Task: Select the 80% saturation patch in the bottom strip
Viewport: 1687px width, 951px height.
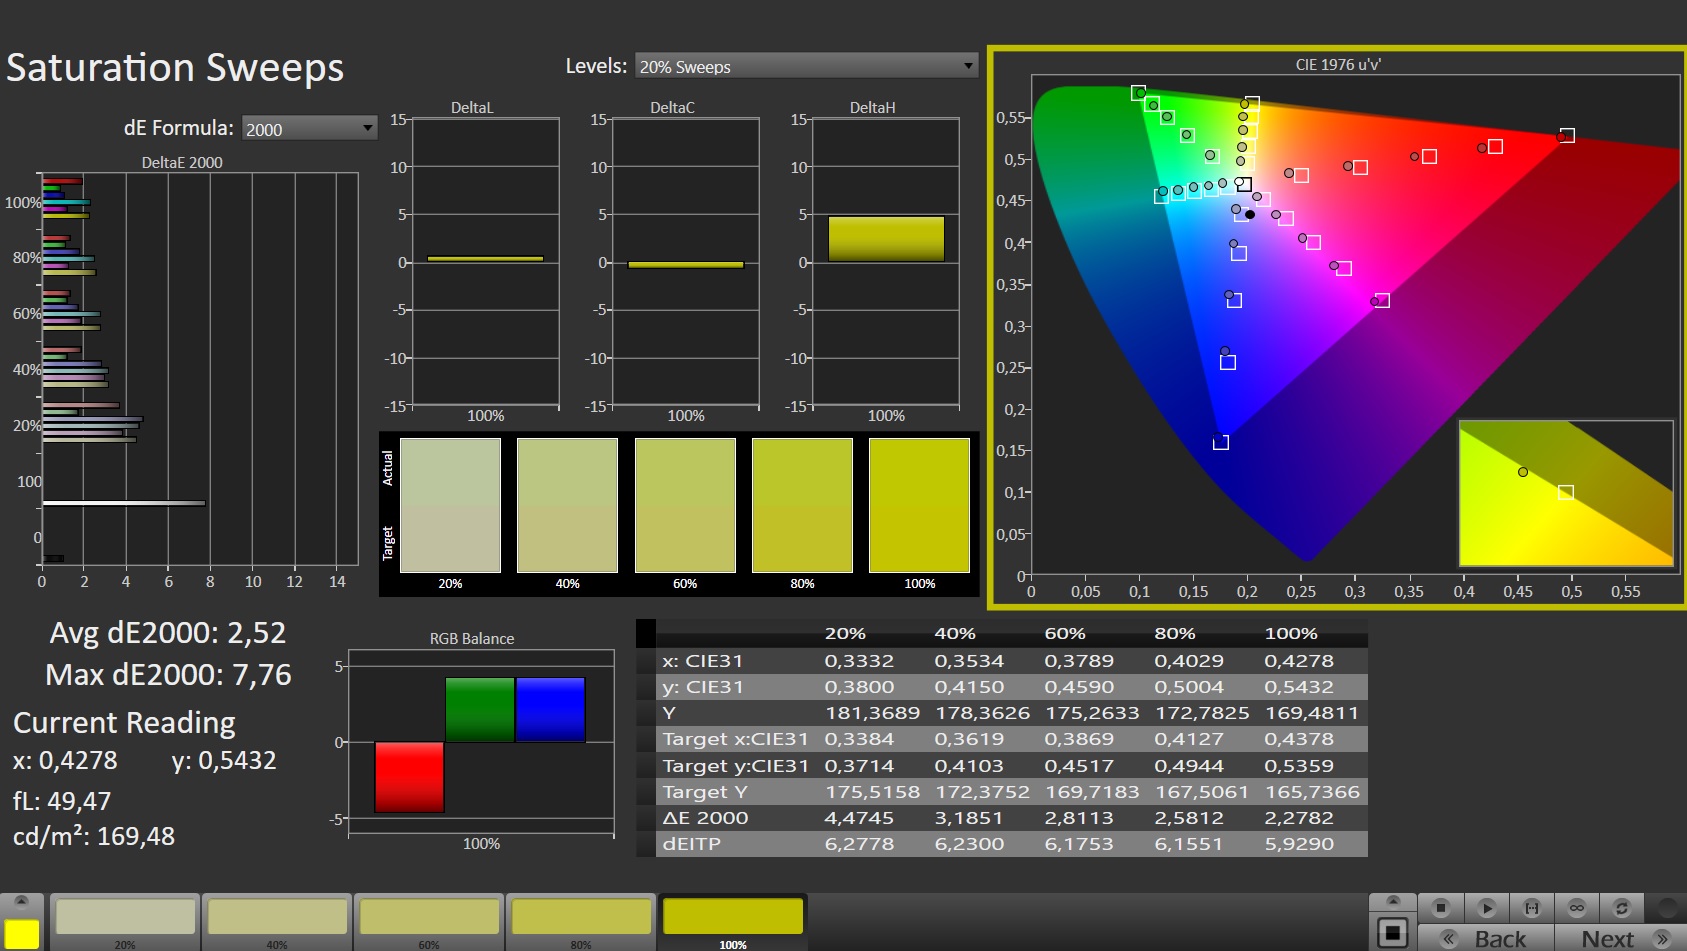Action: (x=581, y=922)
